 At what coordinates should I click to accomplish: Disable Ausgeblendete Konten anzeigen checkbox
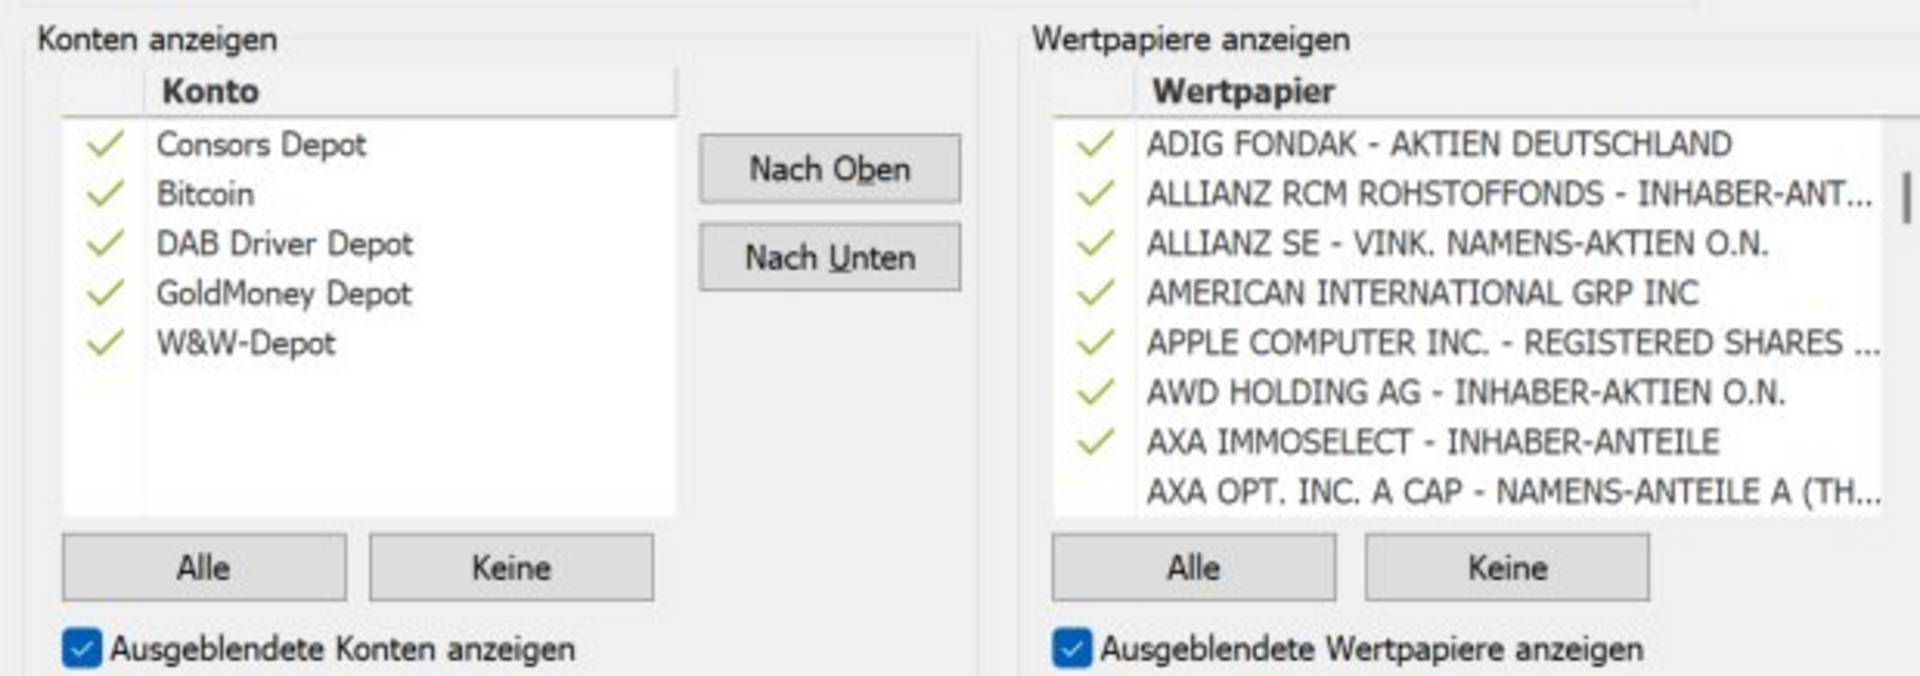[x=81, y=648]
